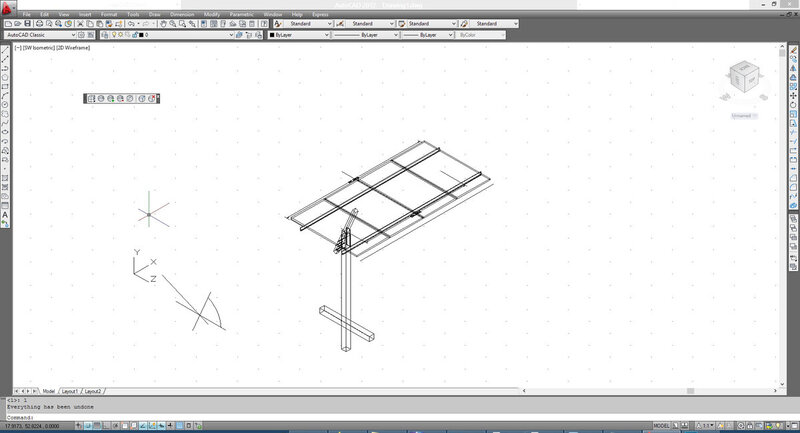The height and width of the screenshot is (433, 800).
Task: Open the Text Style Standard dropdown
Action: point(309,24)
